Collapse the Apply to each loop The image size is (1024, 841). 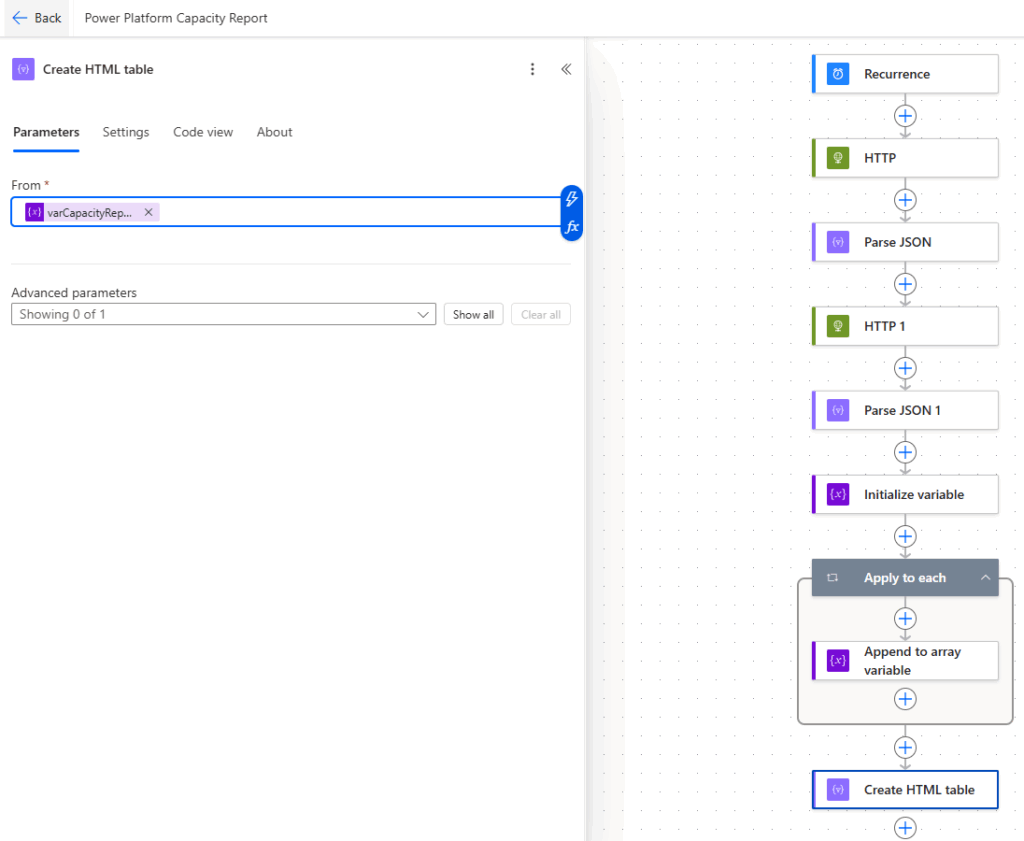[x=985, y=578]
